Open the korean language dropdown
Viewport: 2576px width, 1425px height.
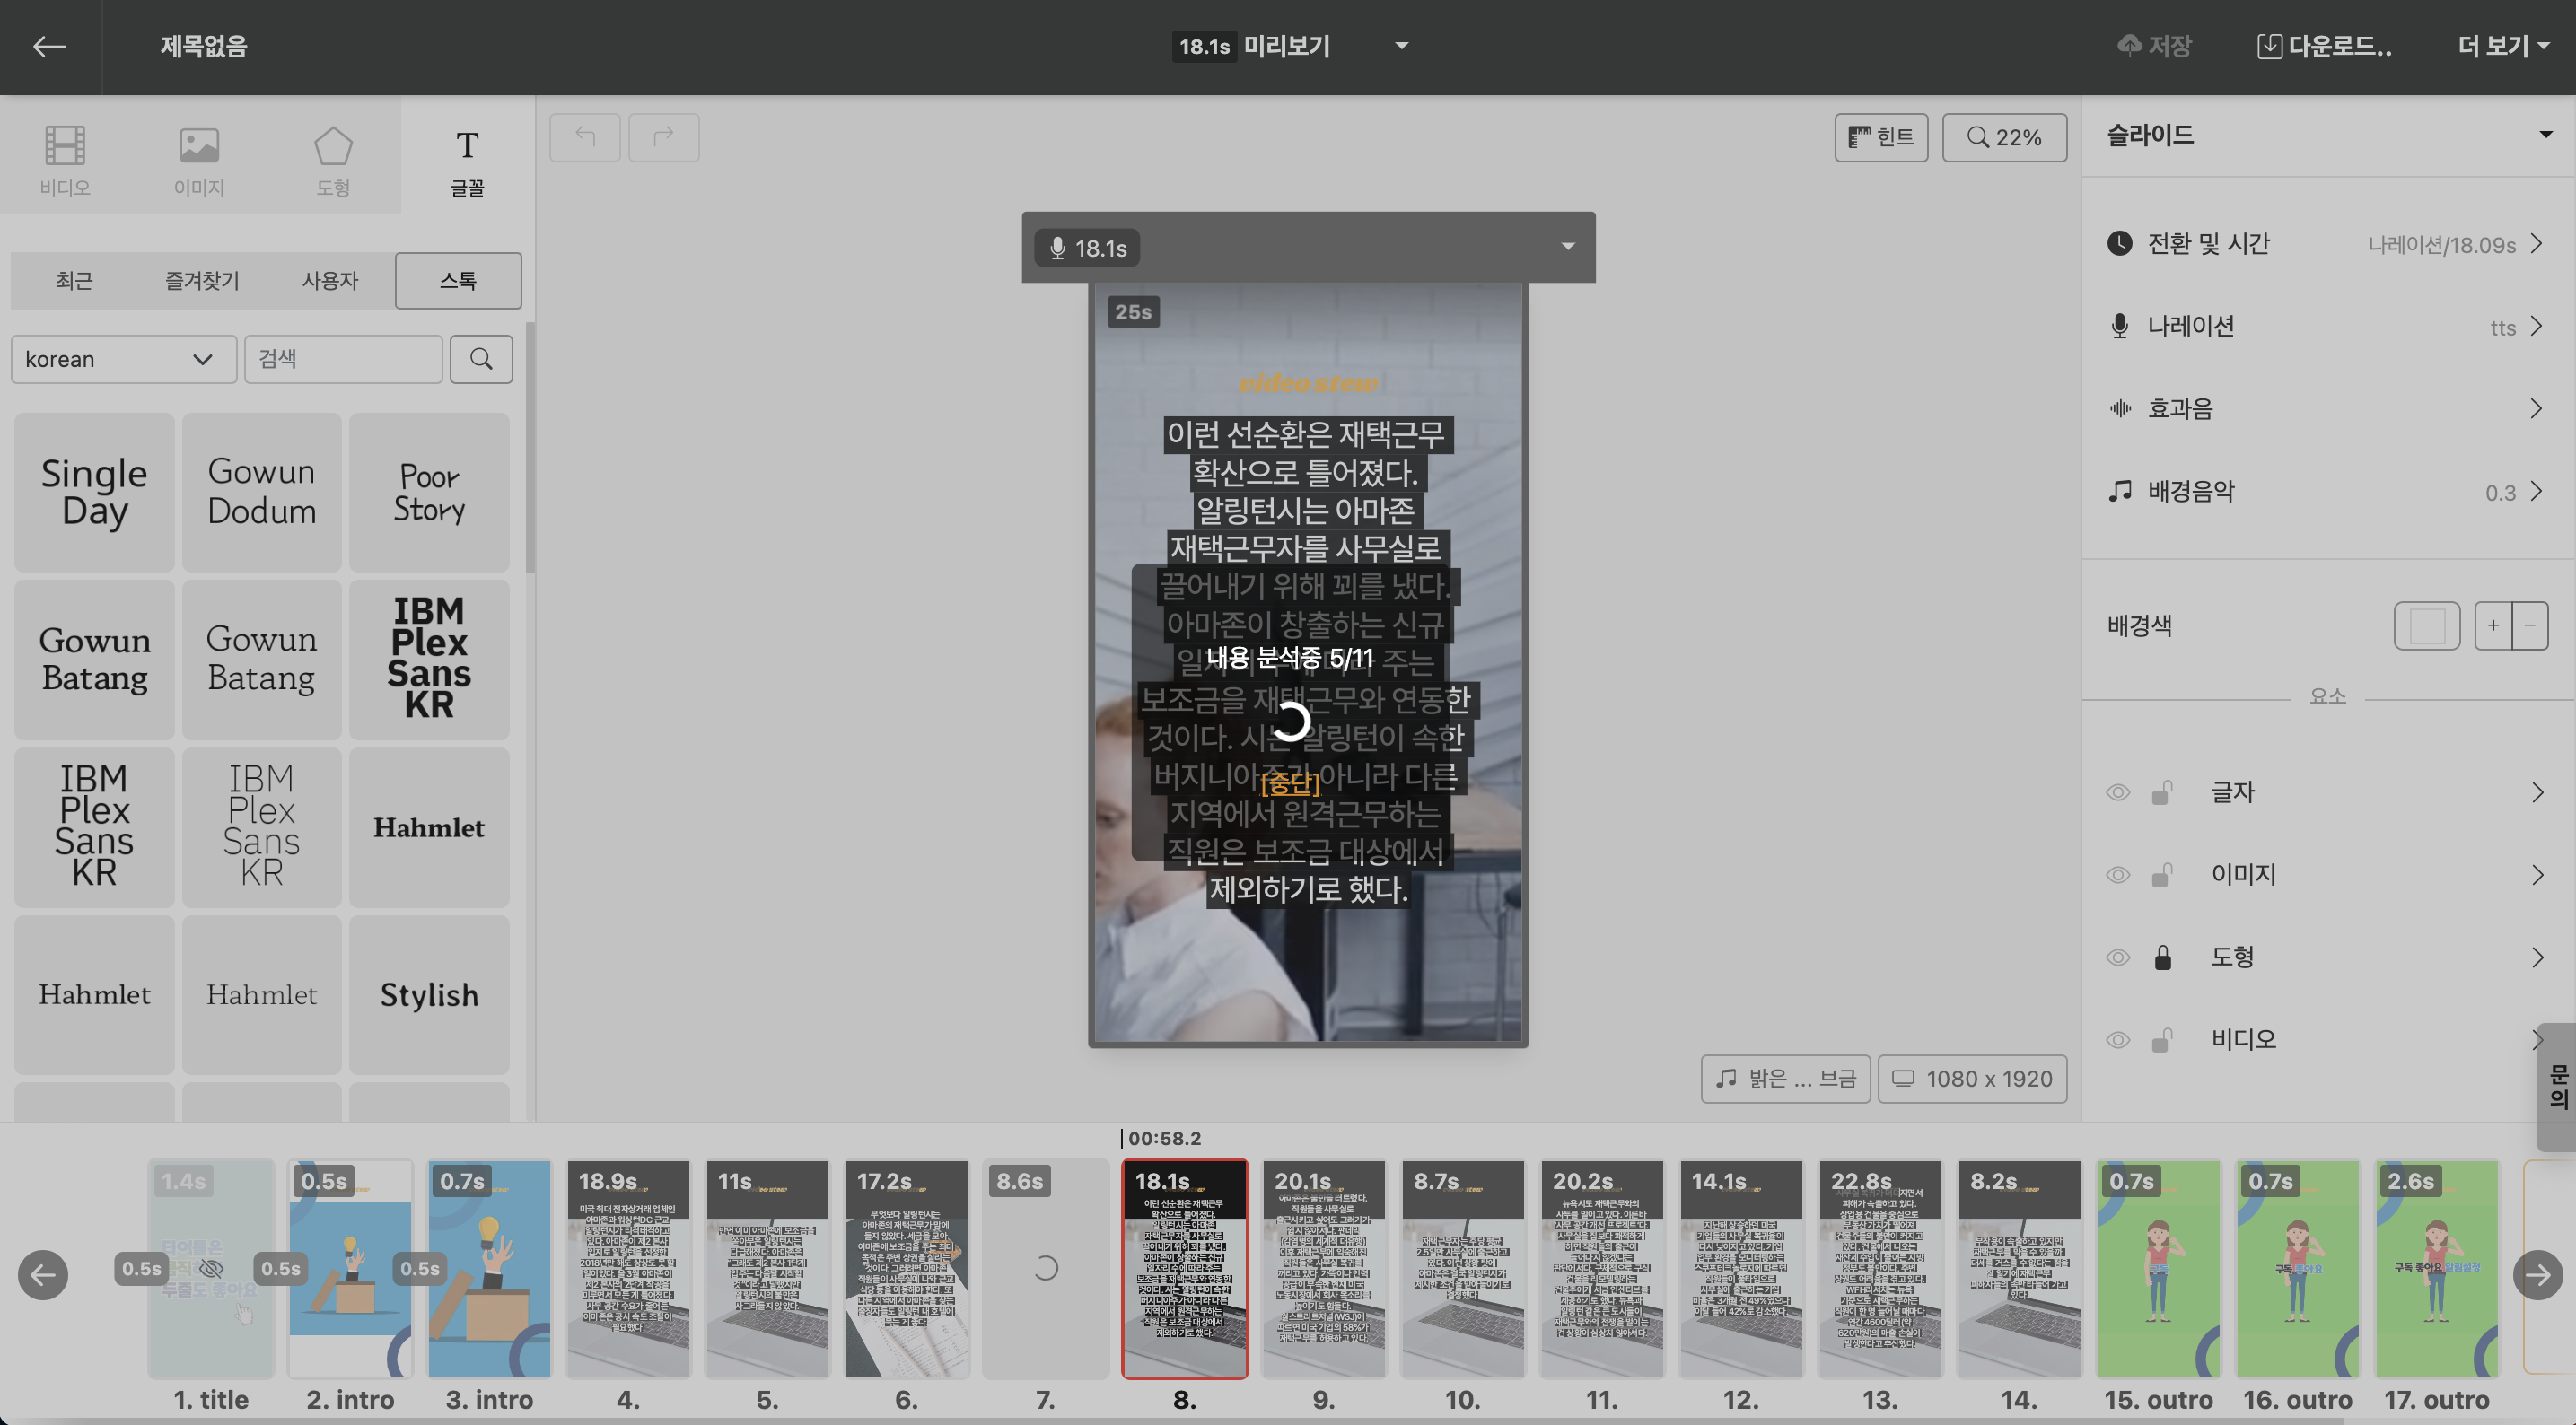tap(123, 359)
